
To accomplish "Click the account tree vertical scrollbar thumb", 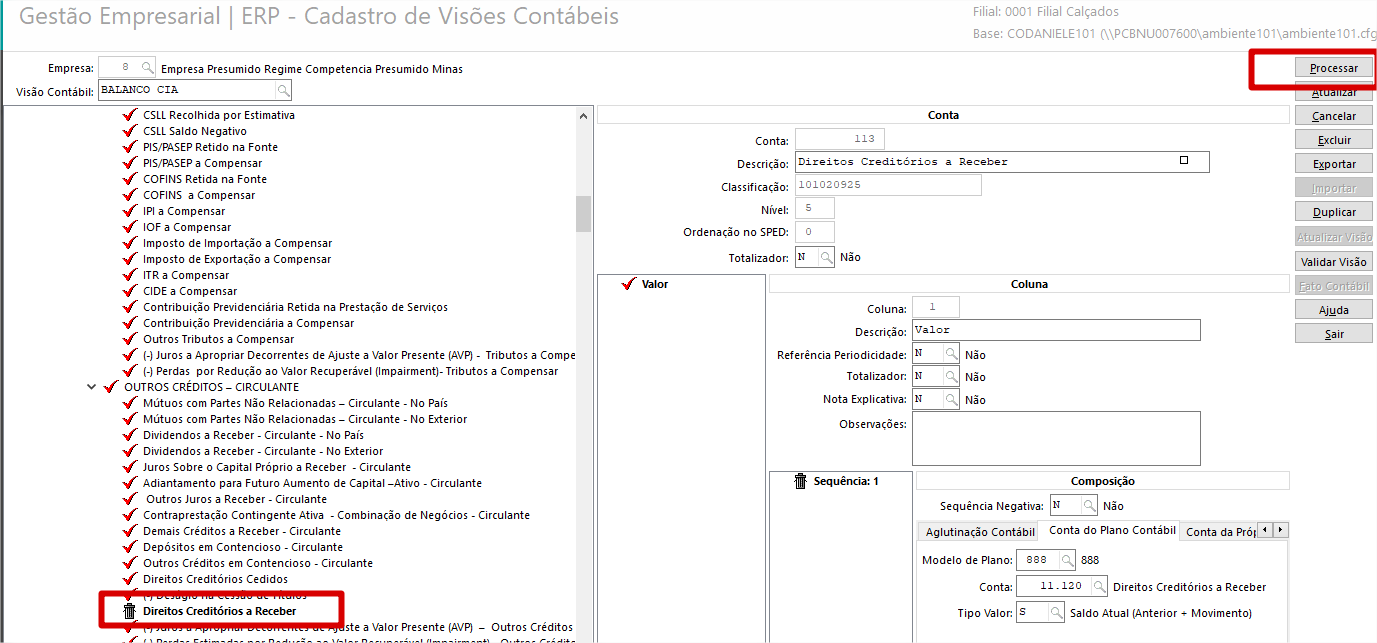I will pyautogui.click(x=583, y=213).
